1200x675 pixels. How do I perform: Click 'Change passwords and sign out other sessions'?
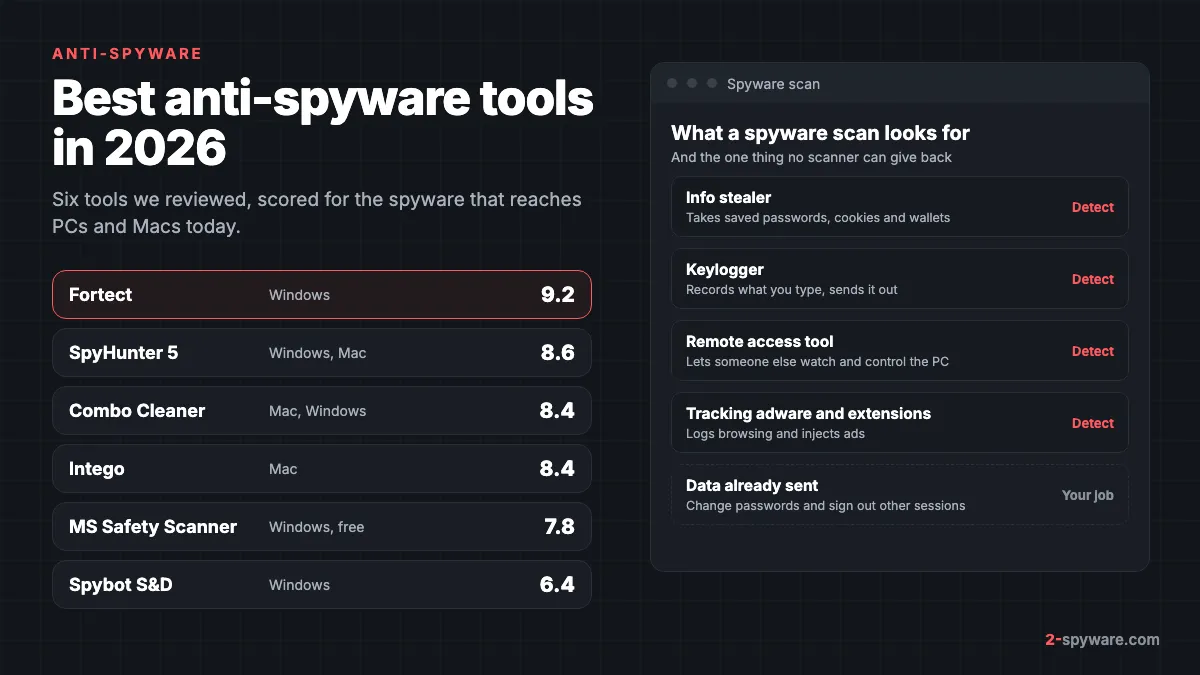tap(826, 506)
